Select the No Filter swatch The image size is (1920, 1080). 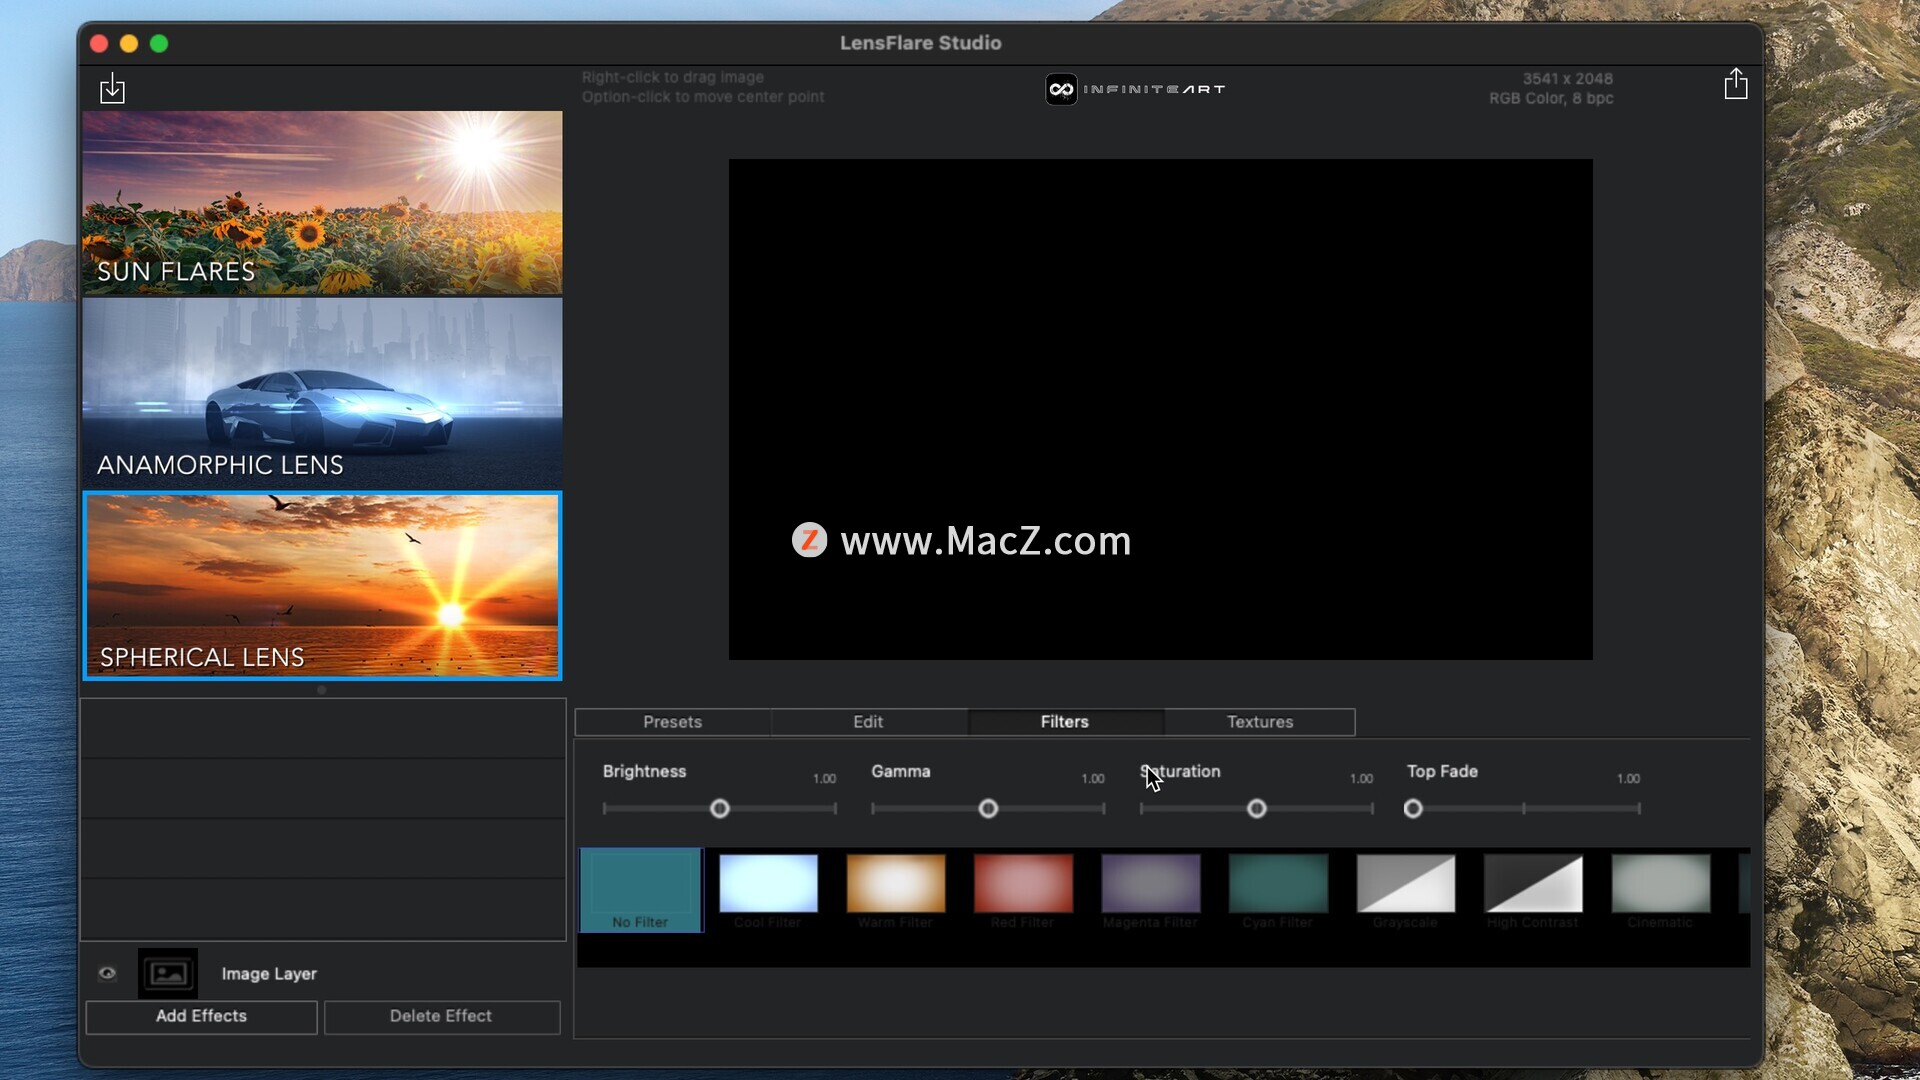tap(641, 890)
